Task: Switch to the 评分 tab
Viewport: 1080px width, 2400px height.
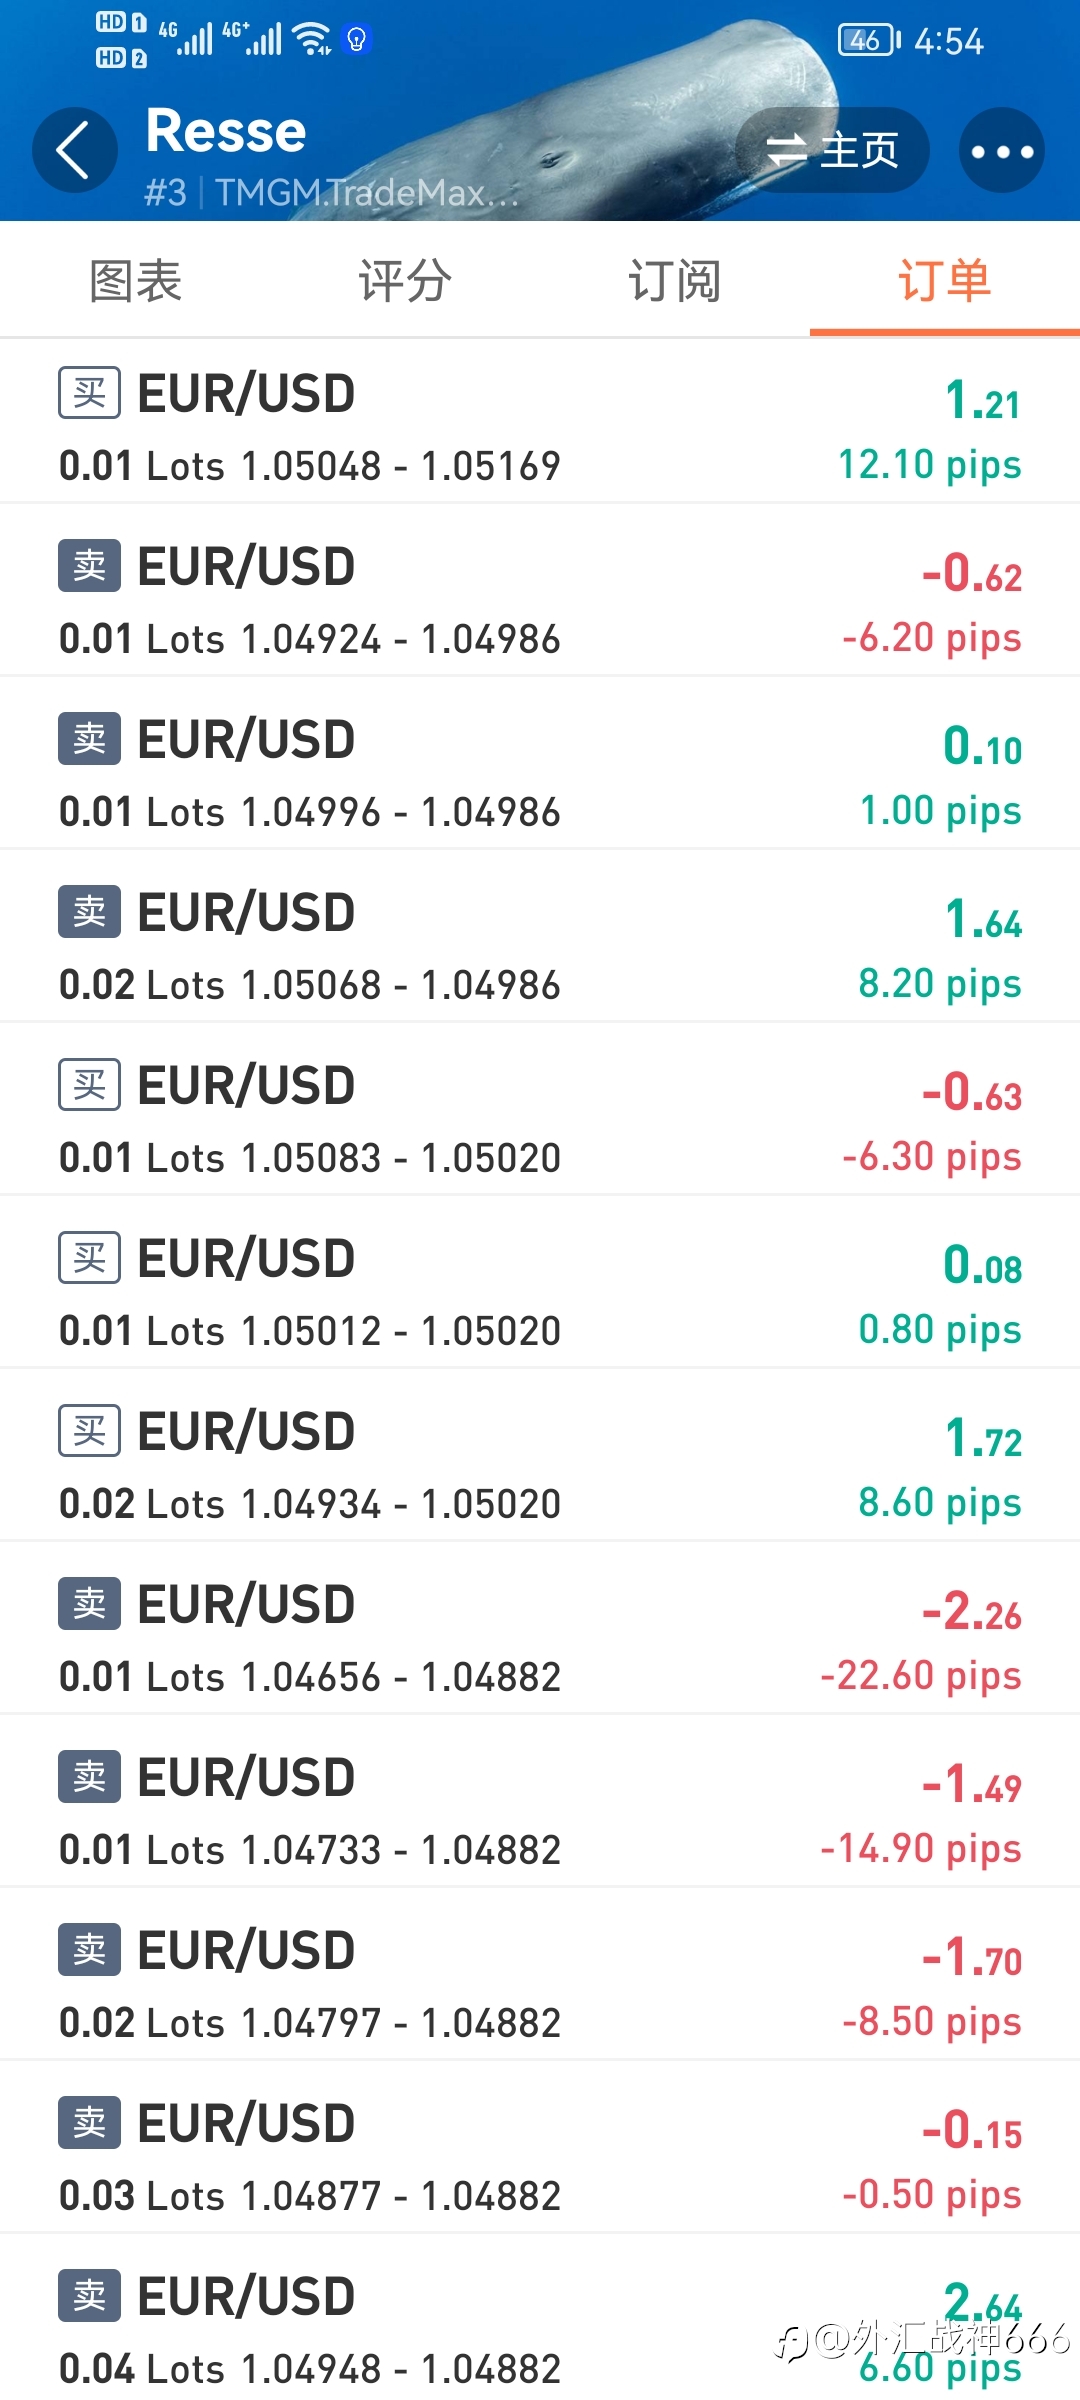Action: click(405, 281)
